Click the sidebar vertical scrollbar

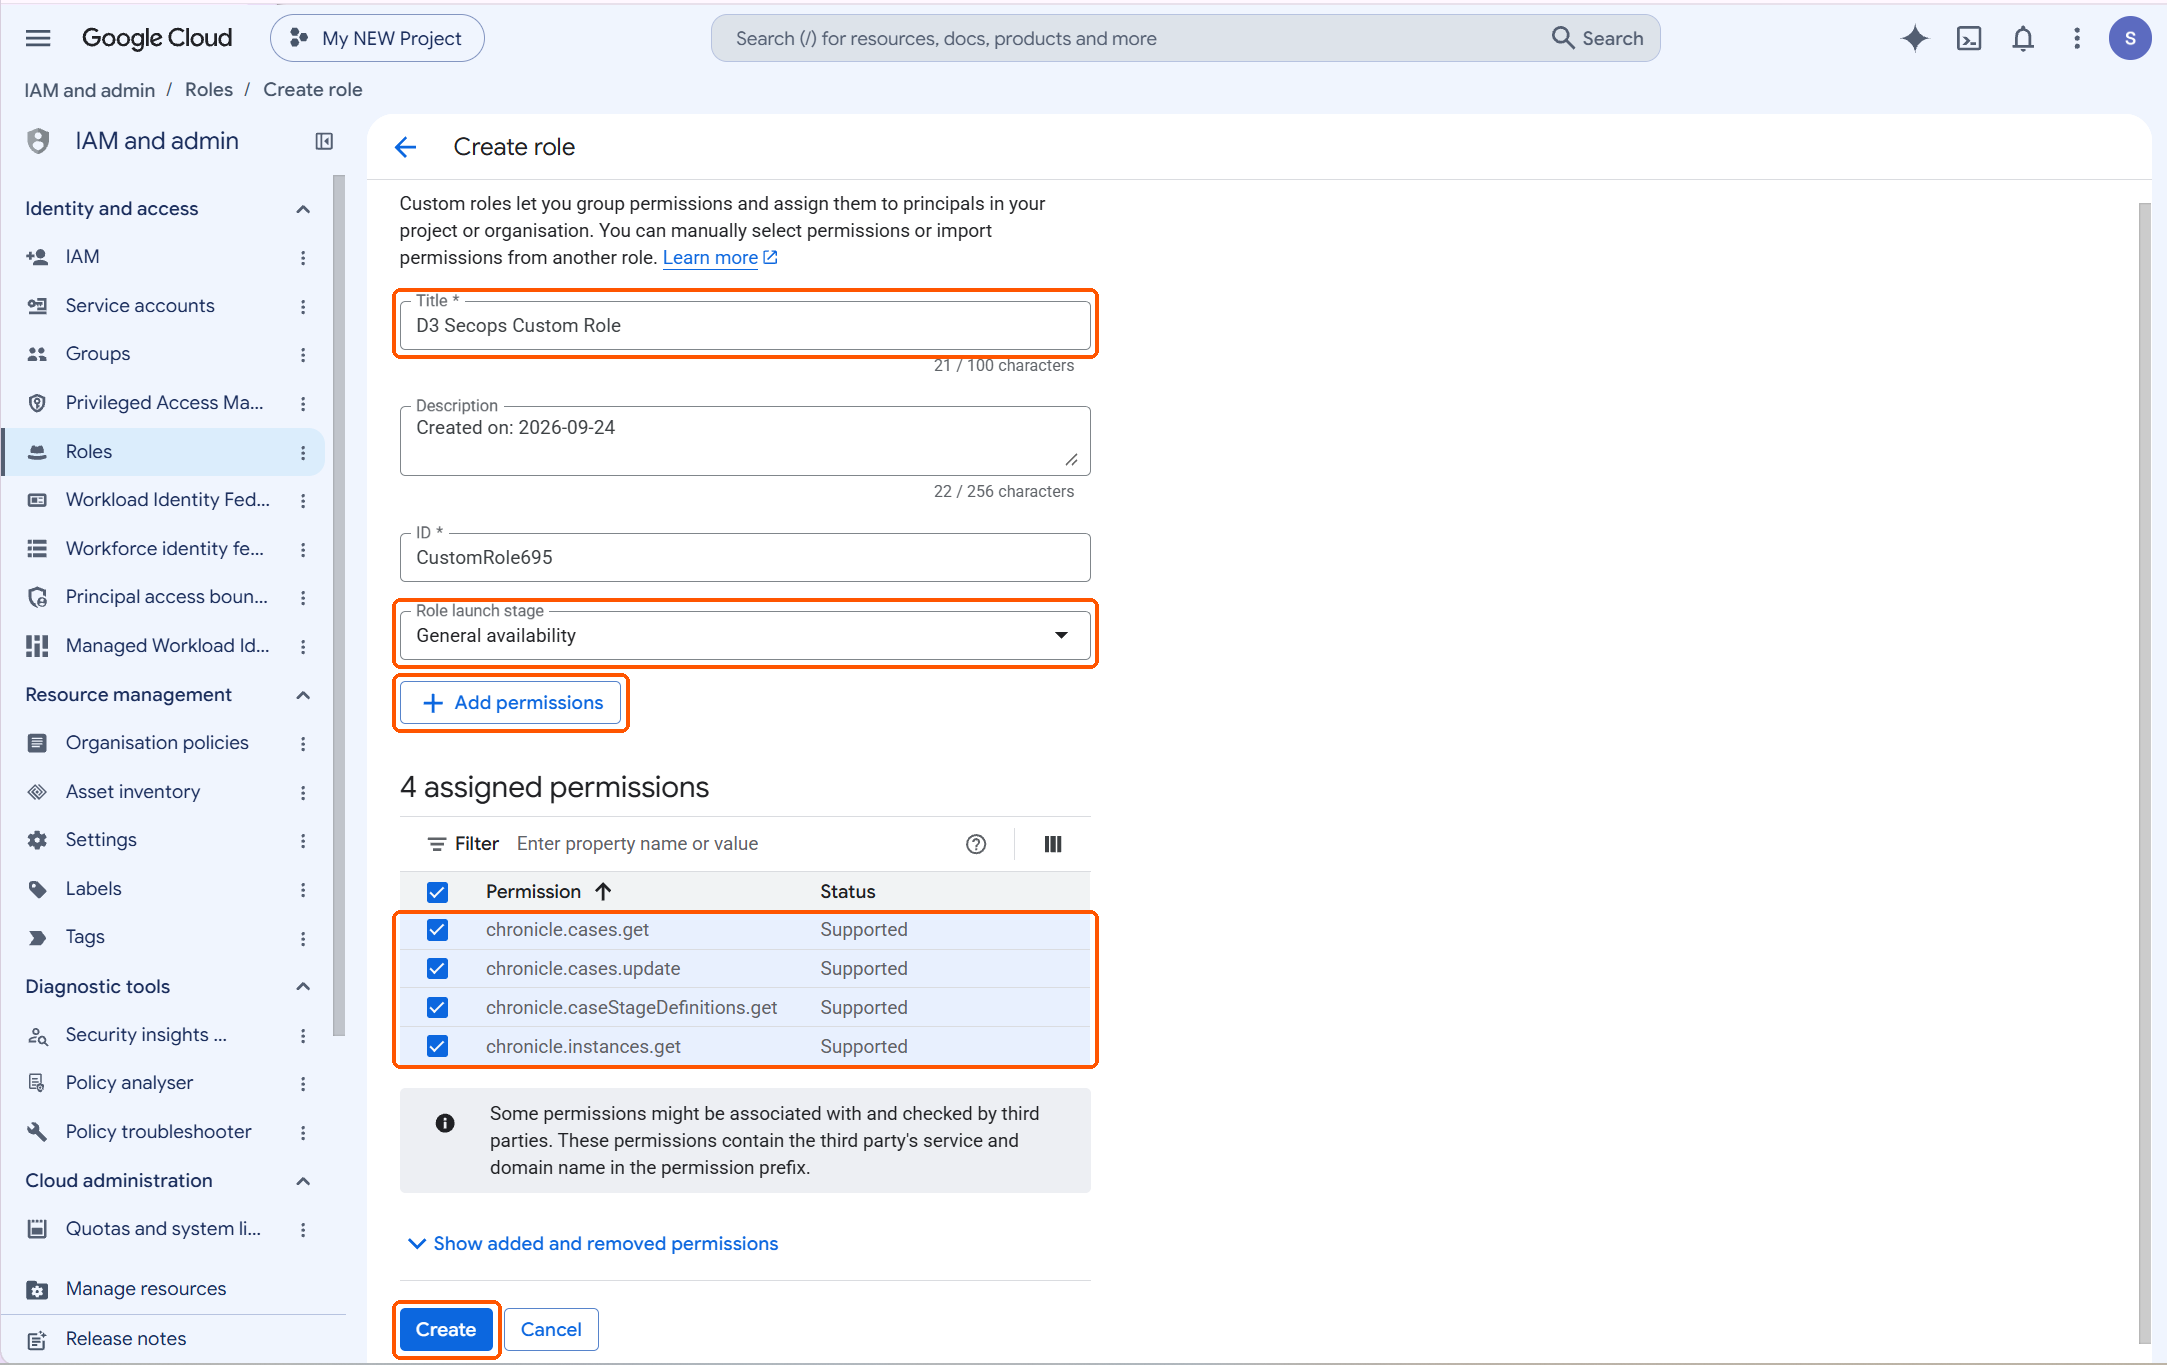(339, 605)
